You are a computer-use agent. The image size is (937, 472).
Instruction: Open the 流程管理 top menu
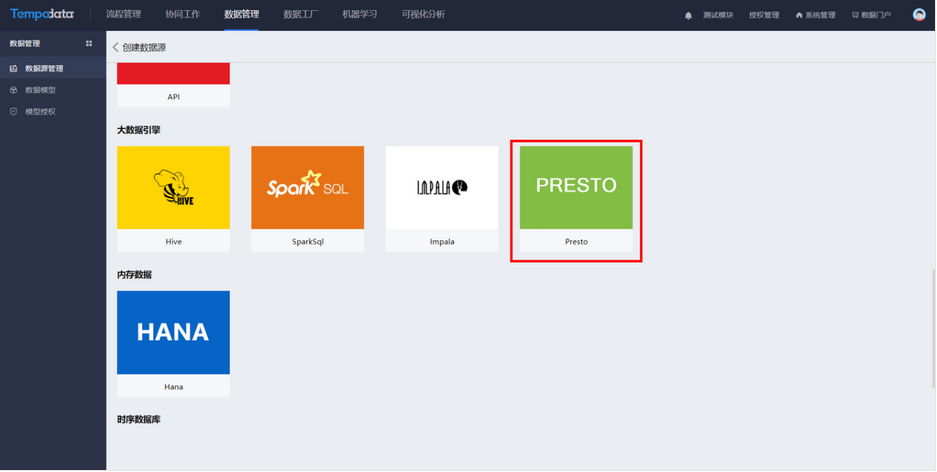pyautogui.click(x=124, y=14)
